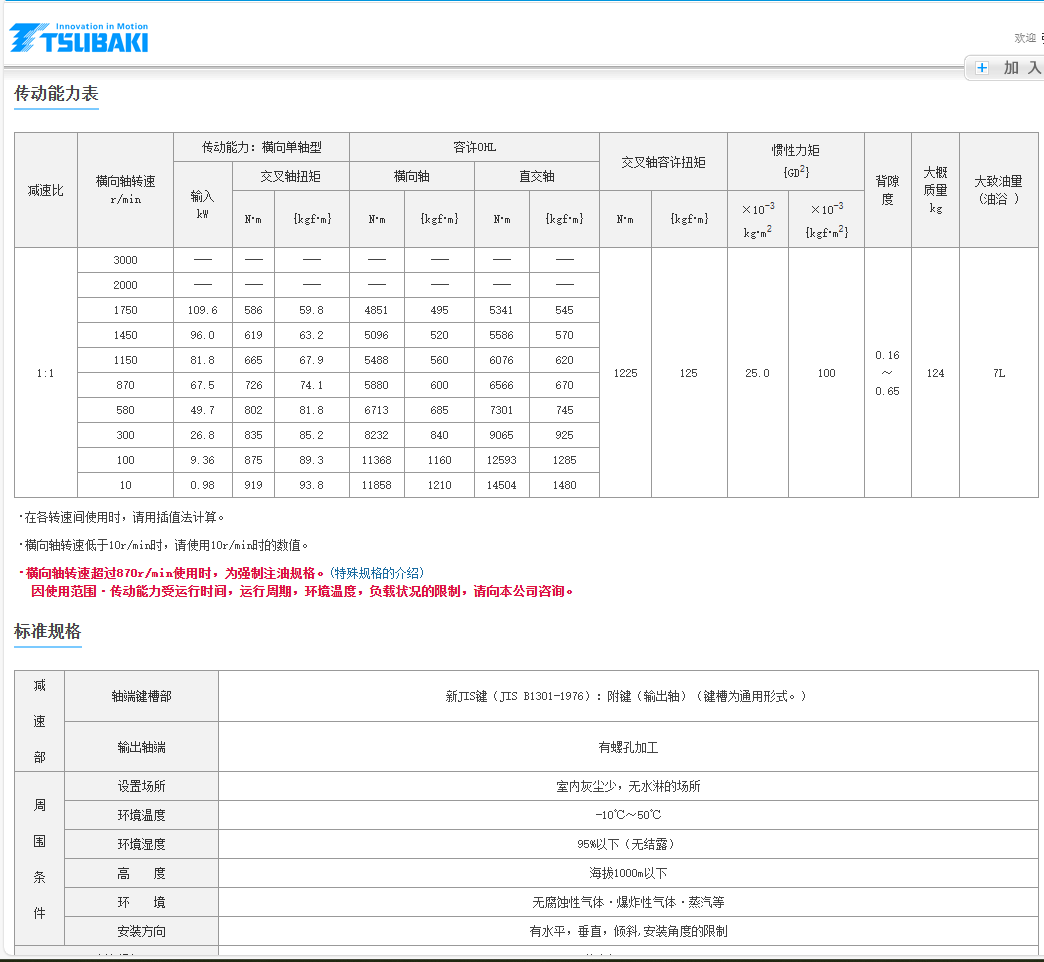Select the 惯性力矩 {GD²} header cell
The width and height of the screenshot is (1044, 962).
pos(796,161)
